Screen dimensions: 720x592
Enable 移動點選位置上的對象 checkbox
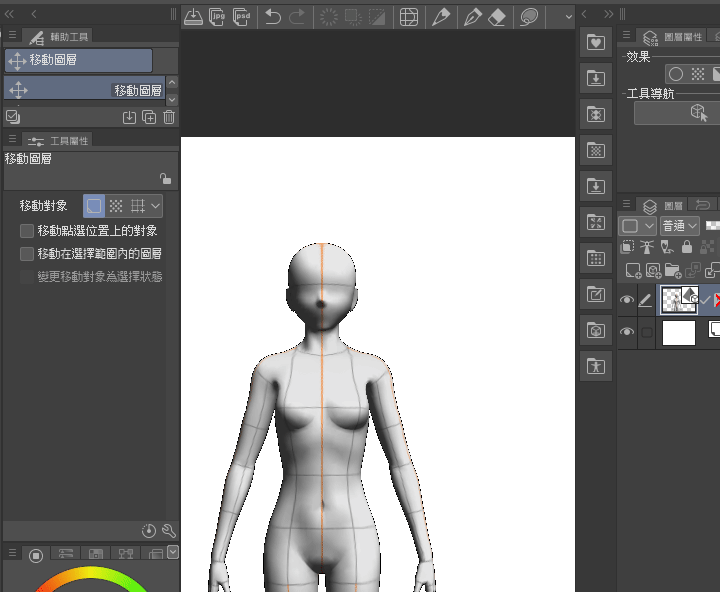click(x=27, y=231)
